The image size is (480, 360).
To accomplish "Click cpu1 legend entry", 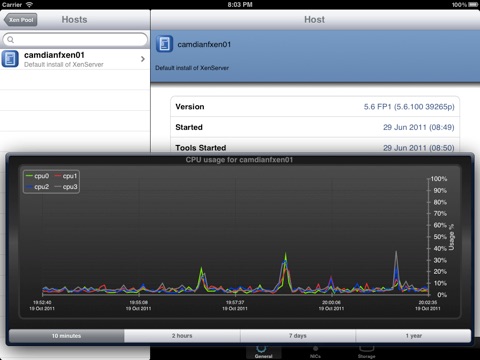I will click(x=66, y=176).
